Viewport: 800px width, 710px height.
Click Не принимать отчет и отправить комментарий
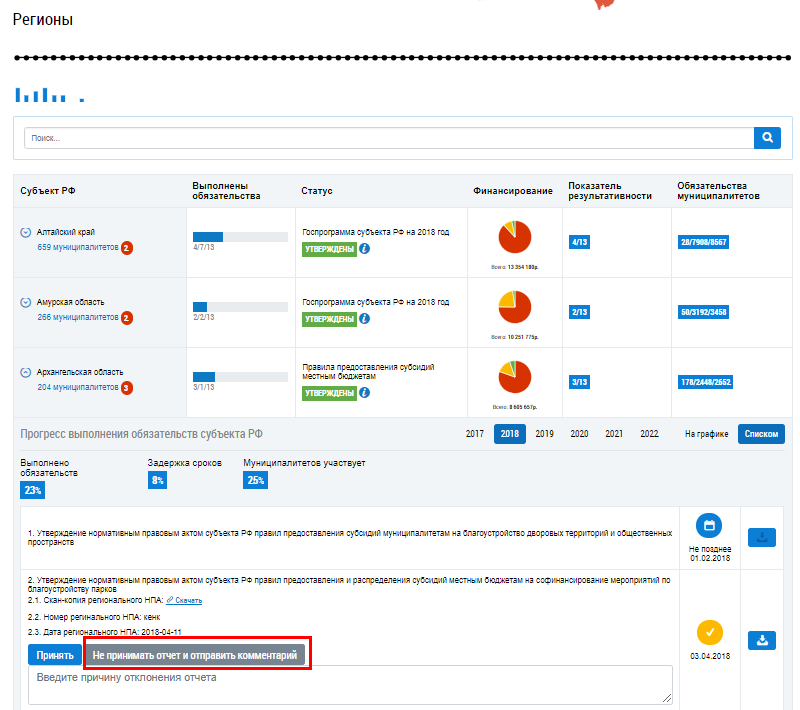(195, 655)
